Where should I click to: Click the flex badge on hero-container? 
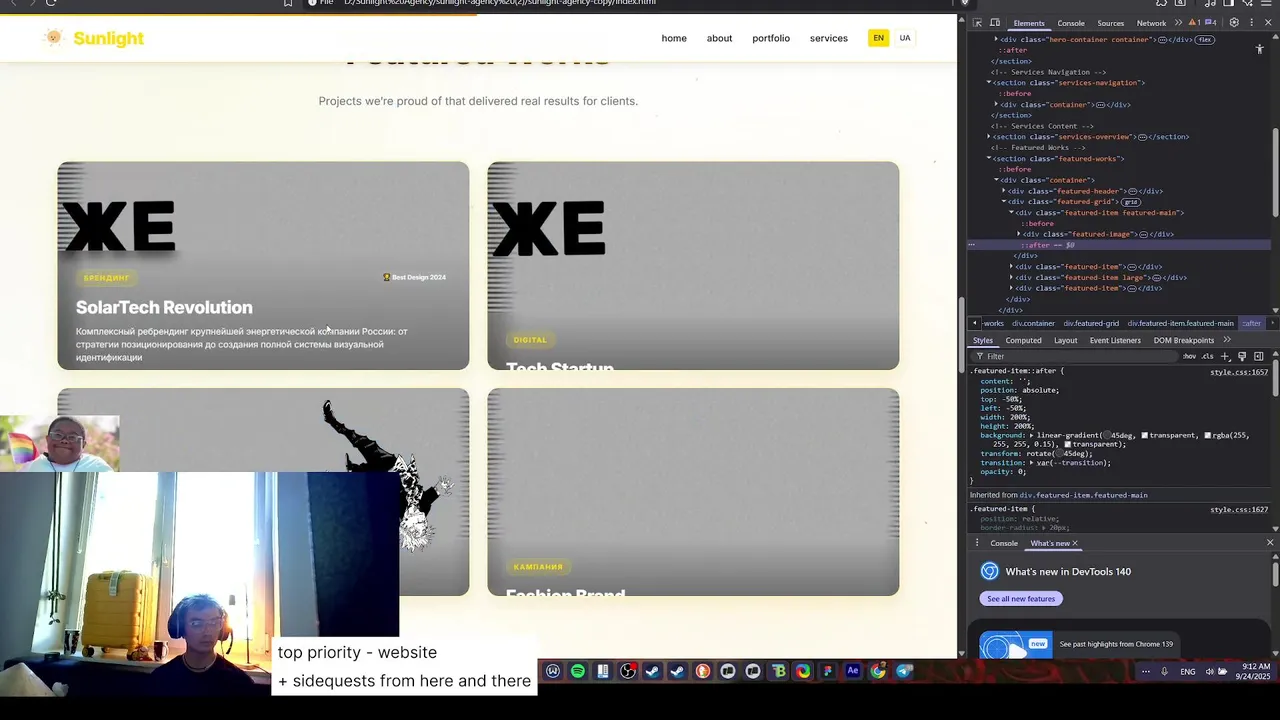click(1205, 40)
